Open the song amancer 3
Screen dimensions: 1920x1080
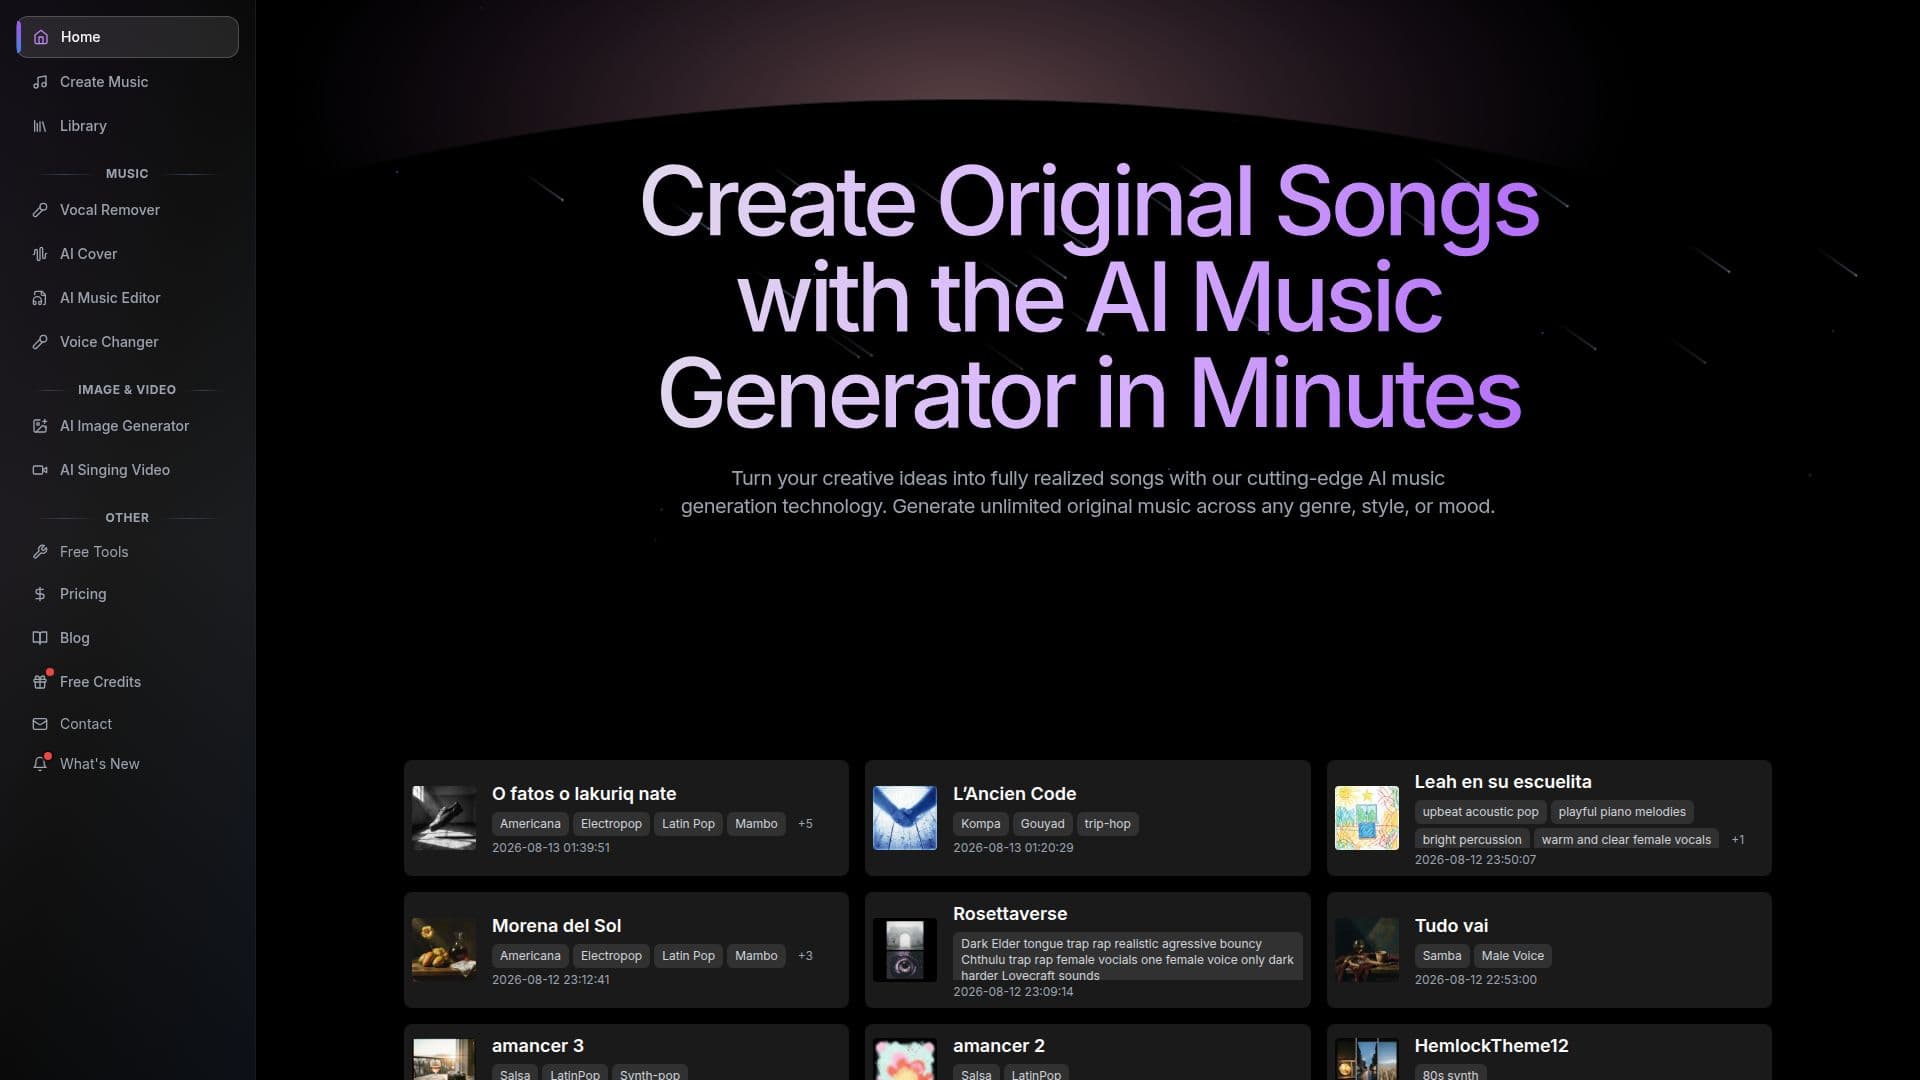pyautogui.click(x=538, y=1046)
